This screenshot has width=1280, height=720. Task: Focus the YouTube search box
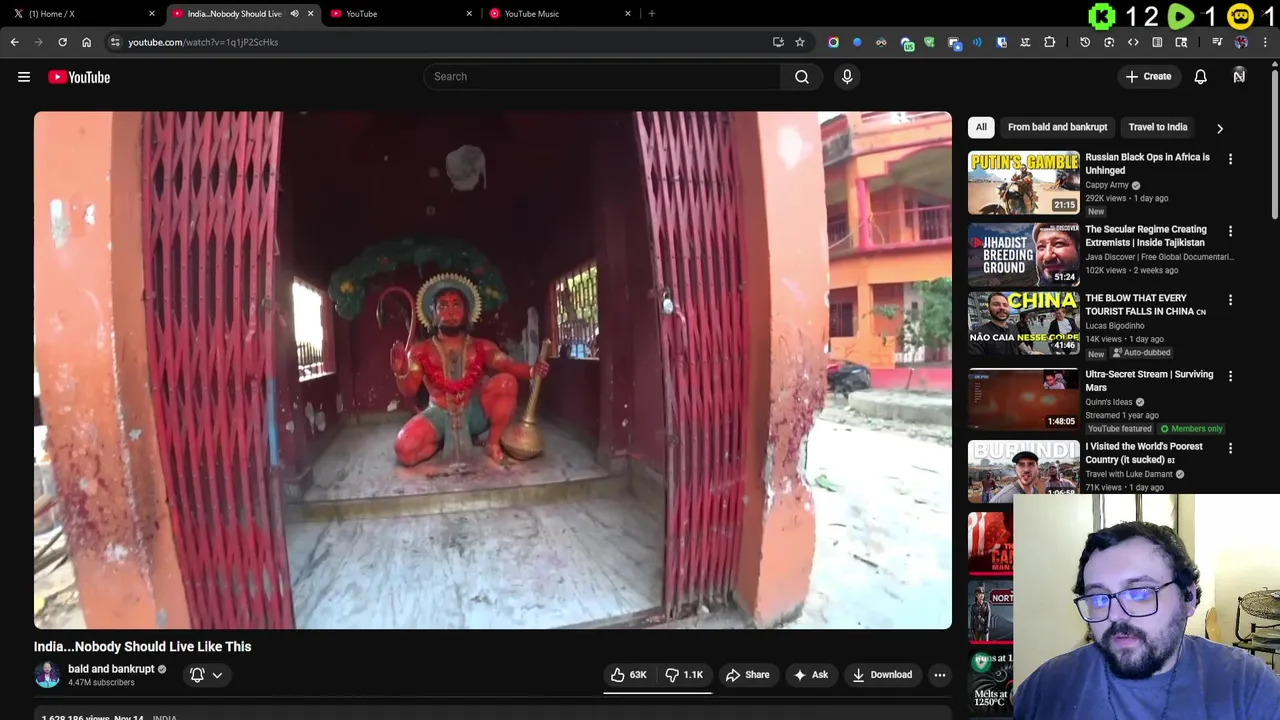pos(602,77)
